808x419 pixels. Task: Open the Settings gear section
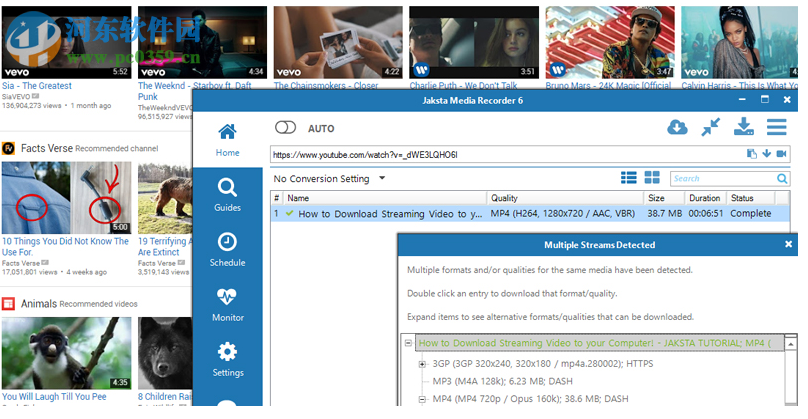click(227, 360)
